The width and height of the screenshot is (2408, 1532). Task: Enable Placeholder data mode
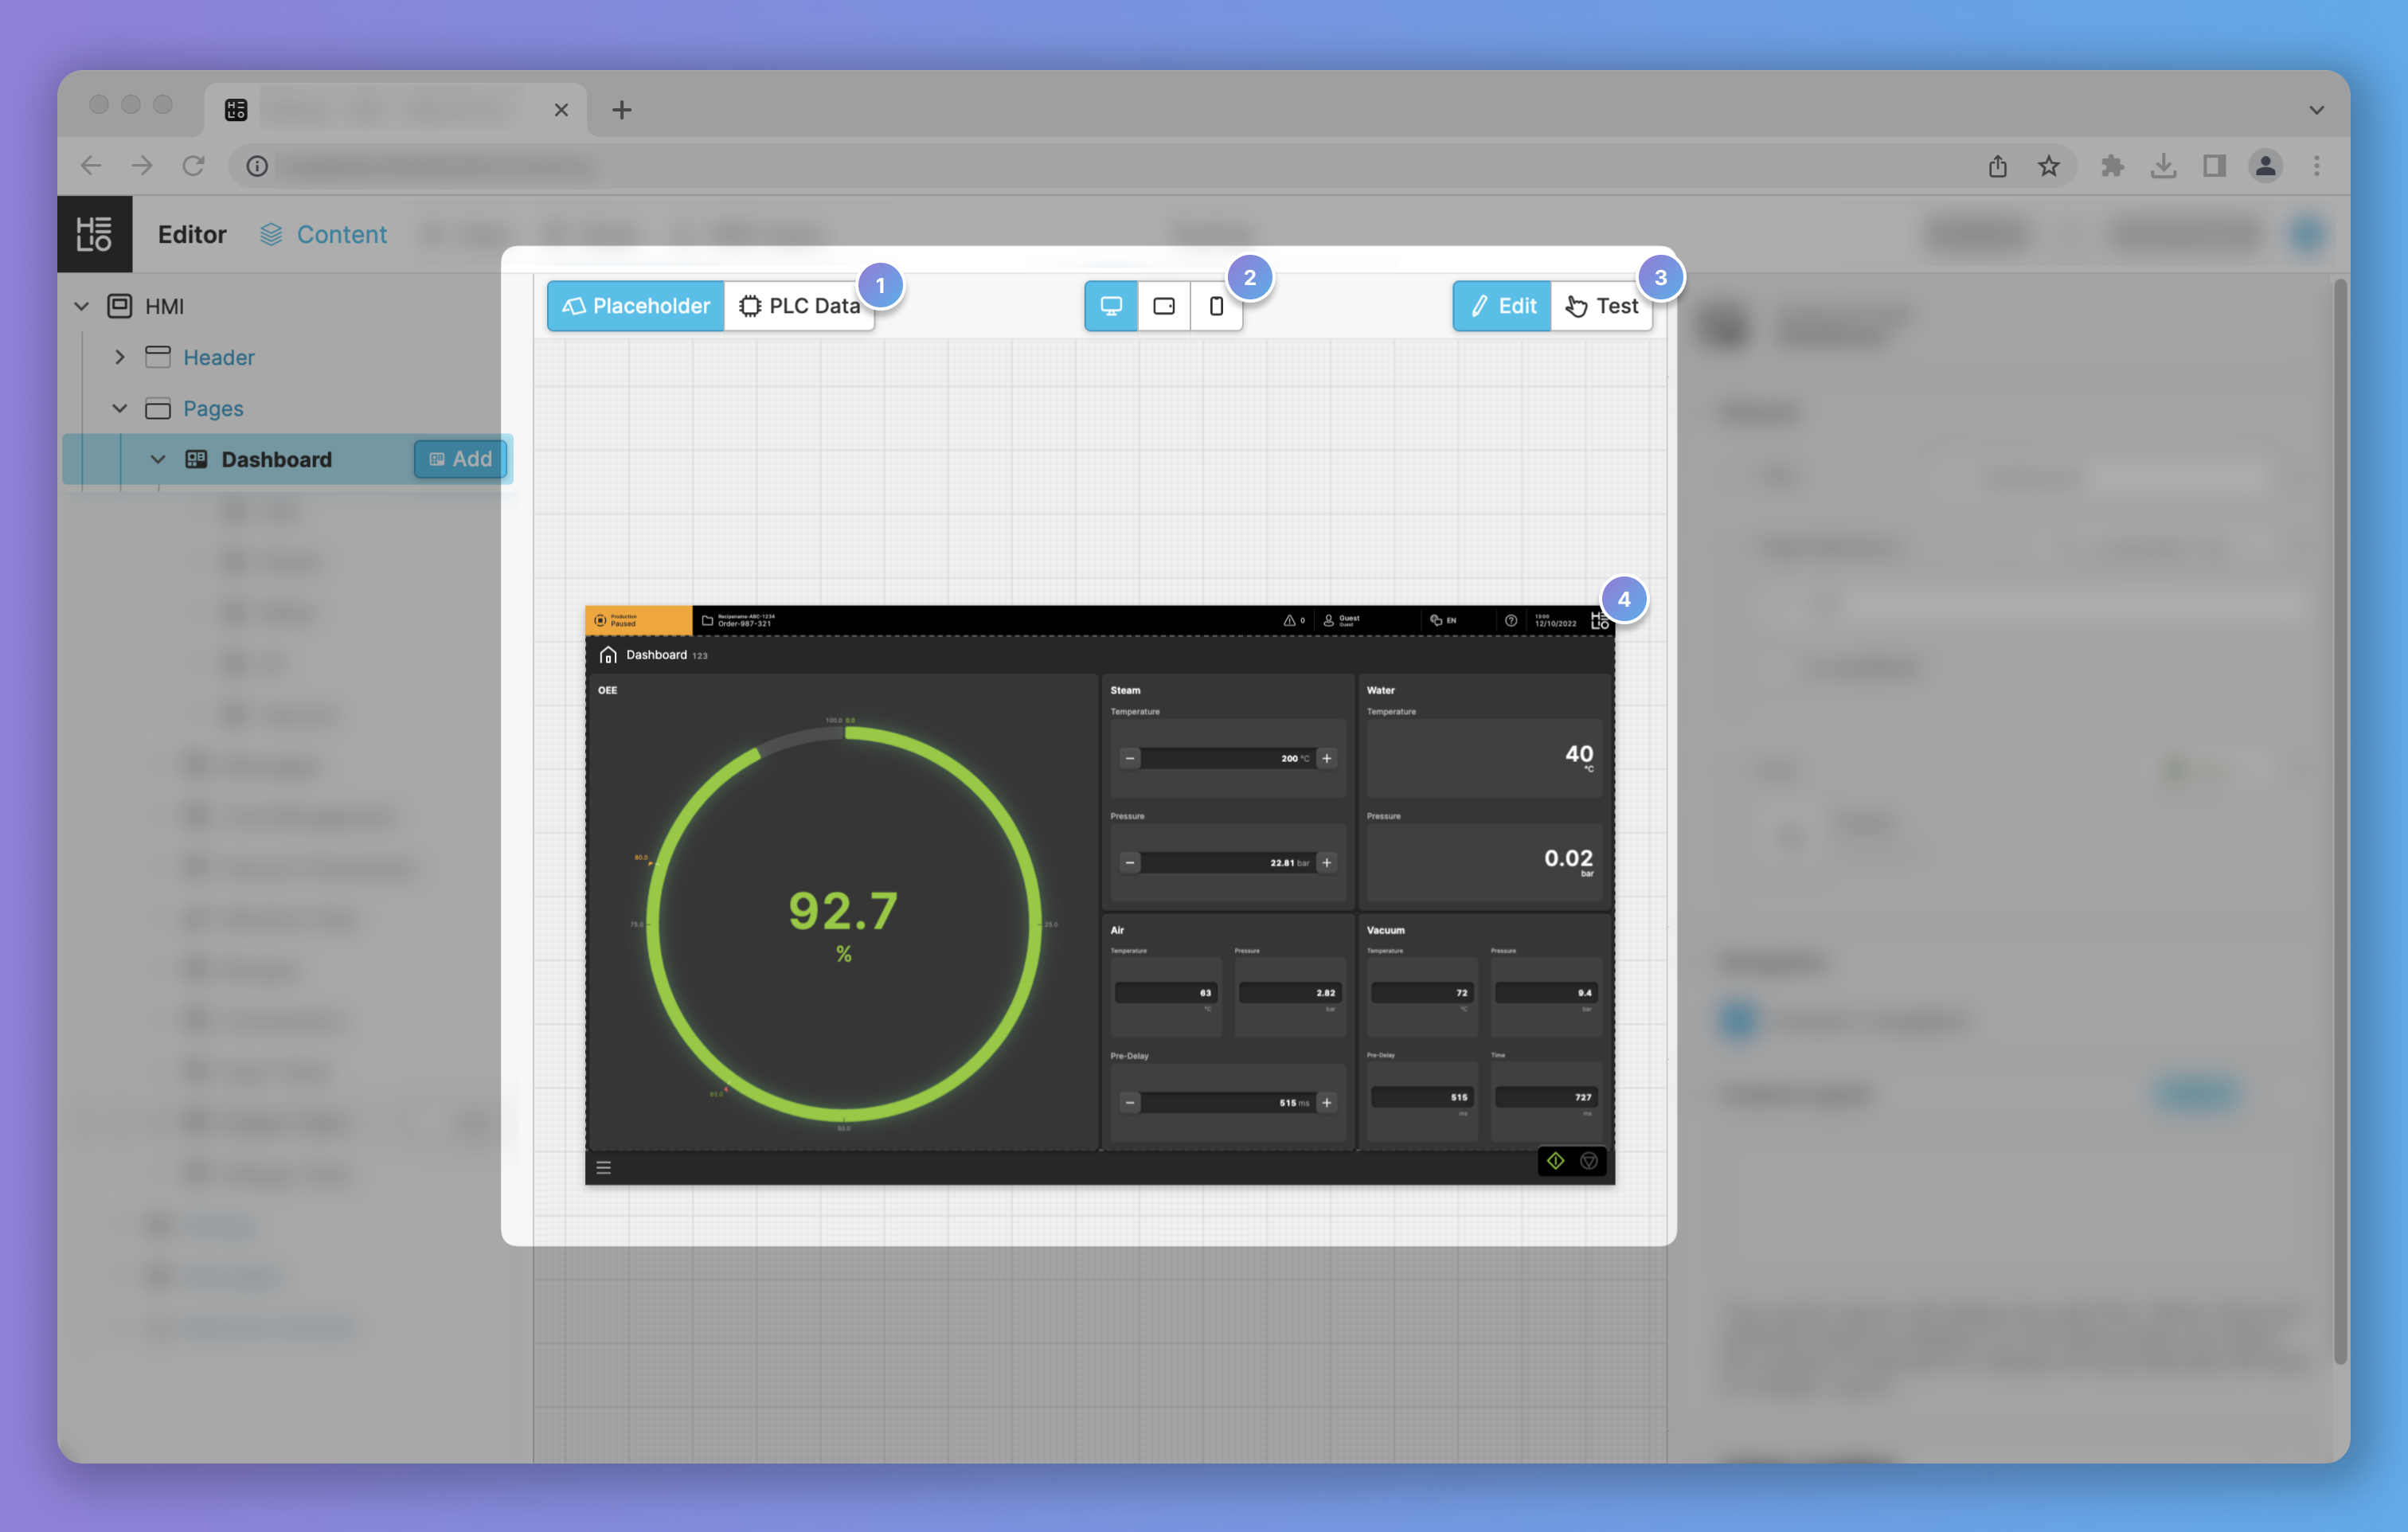636,306
